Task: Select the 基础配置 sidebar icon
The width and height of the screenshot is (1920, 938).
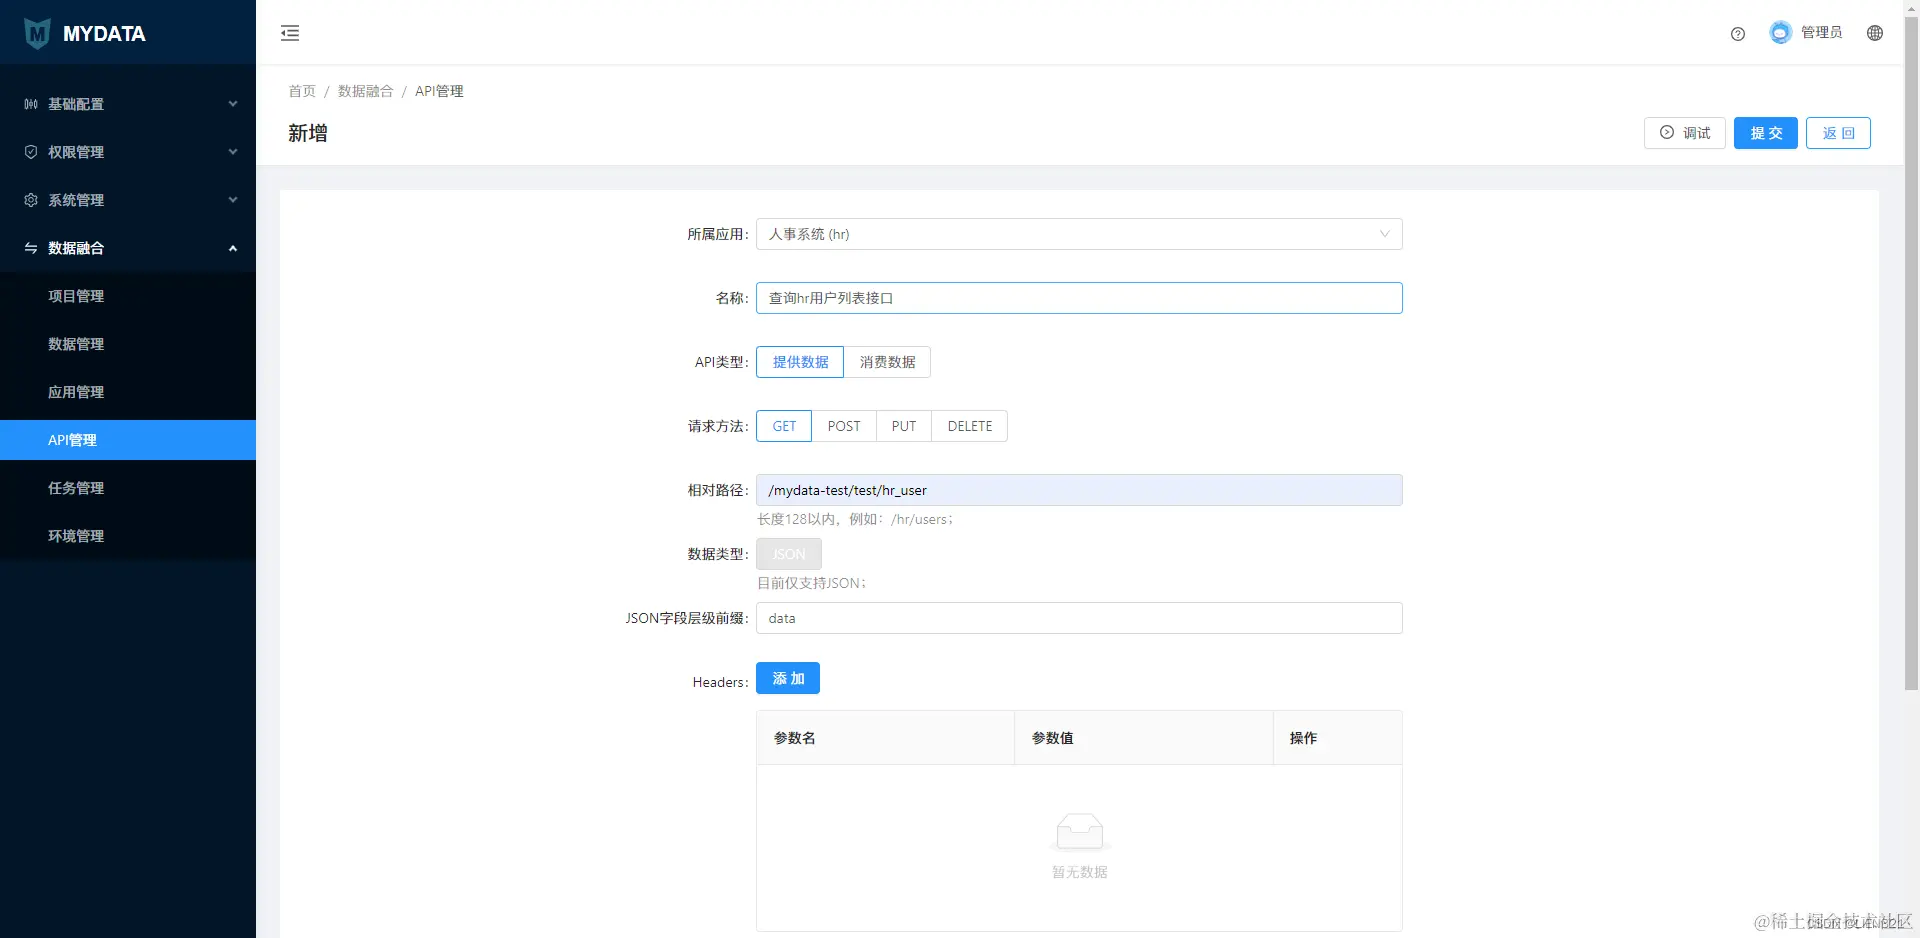Action: 29,104
